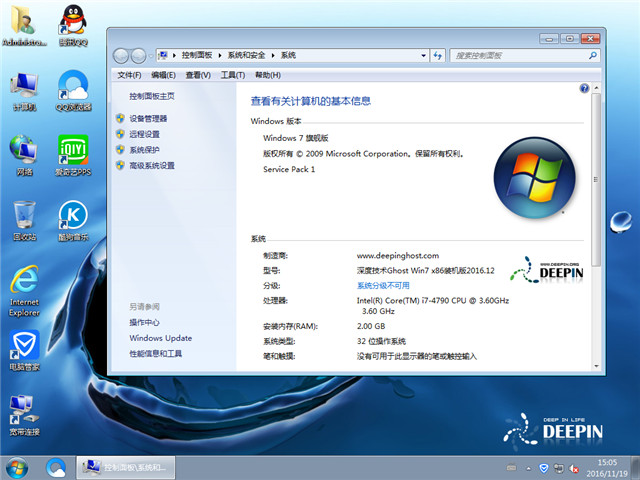Open the Windows Update link
Viewport: 640px width, 480px height.
[x=160, y=338]
